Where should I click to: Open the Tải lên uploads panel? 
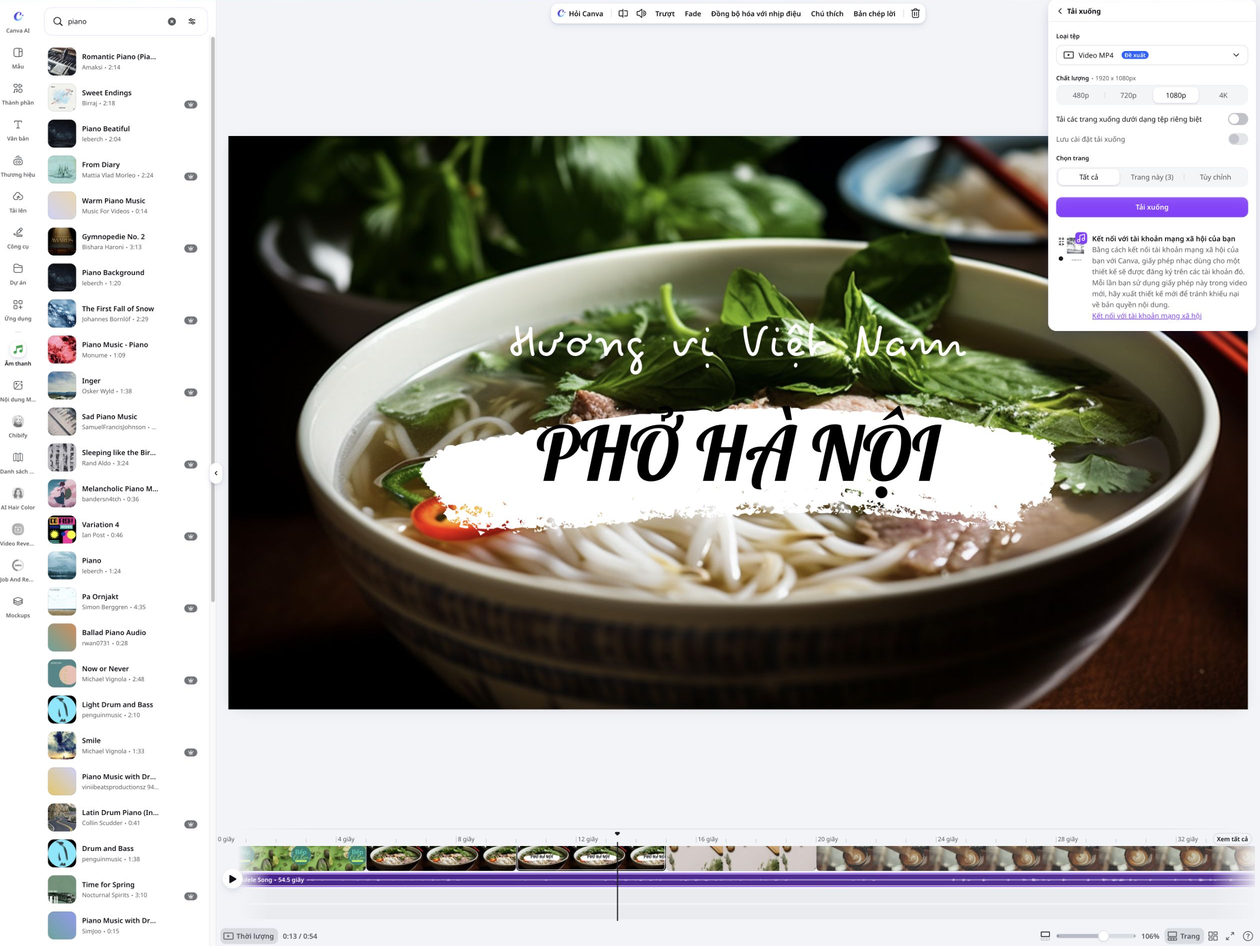pyautogui.click(x=18, y=201)
